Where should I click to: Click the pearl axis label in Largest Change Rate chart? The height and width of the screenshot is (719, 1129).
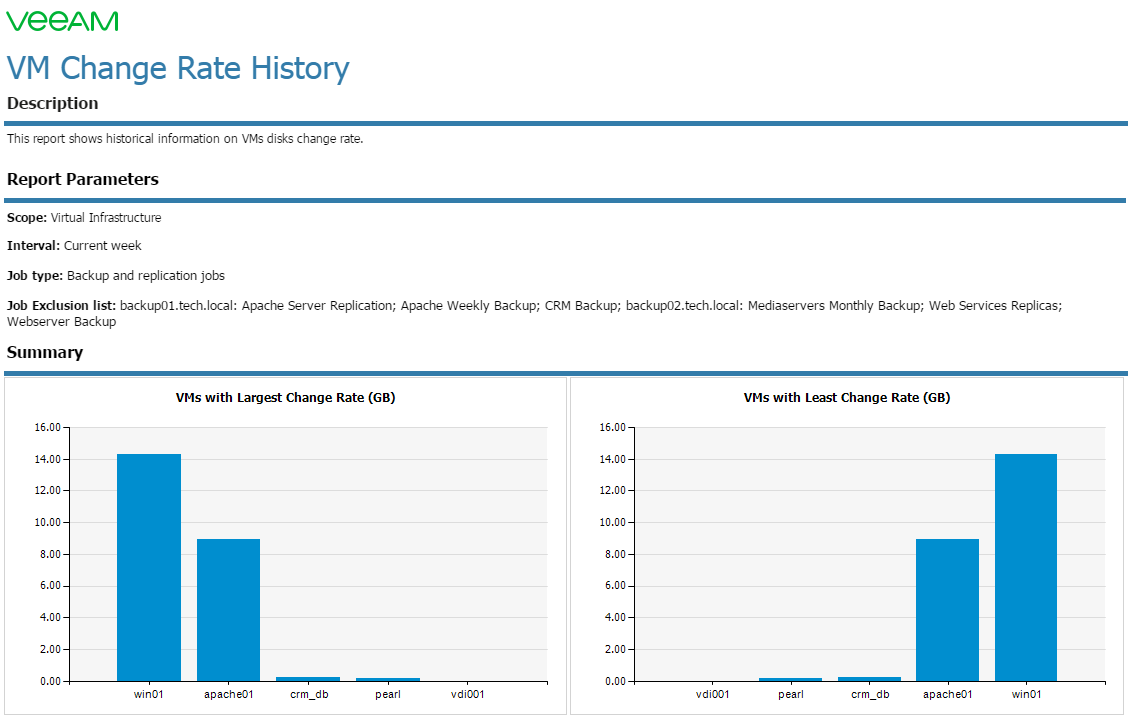click(x=388, y=695)
